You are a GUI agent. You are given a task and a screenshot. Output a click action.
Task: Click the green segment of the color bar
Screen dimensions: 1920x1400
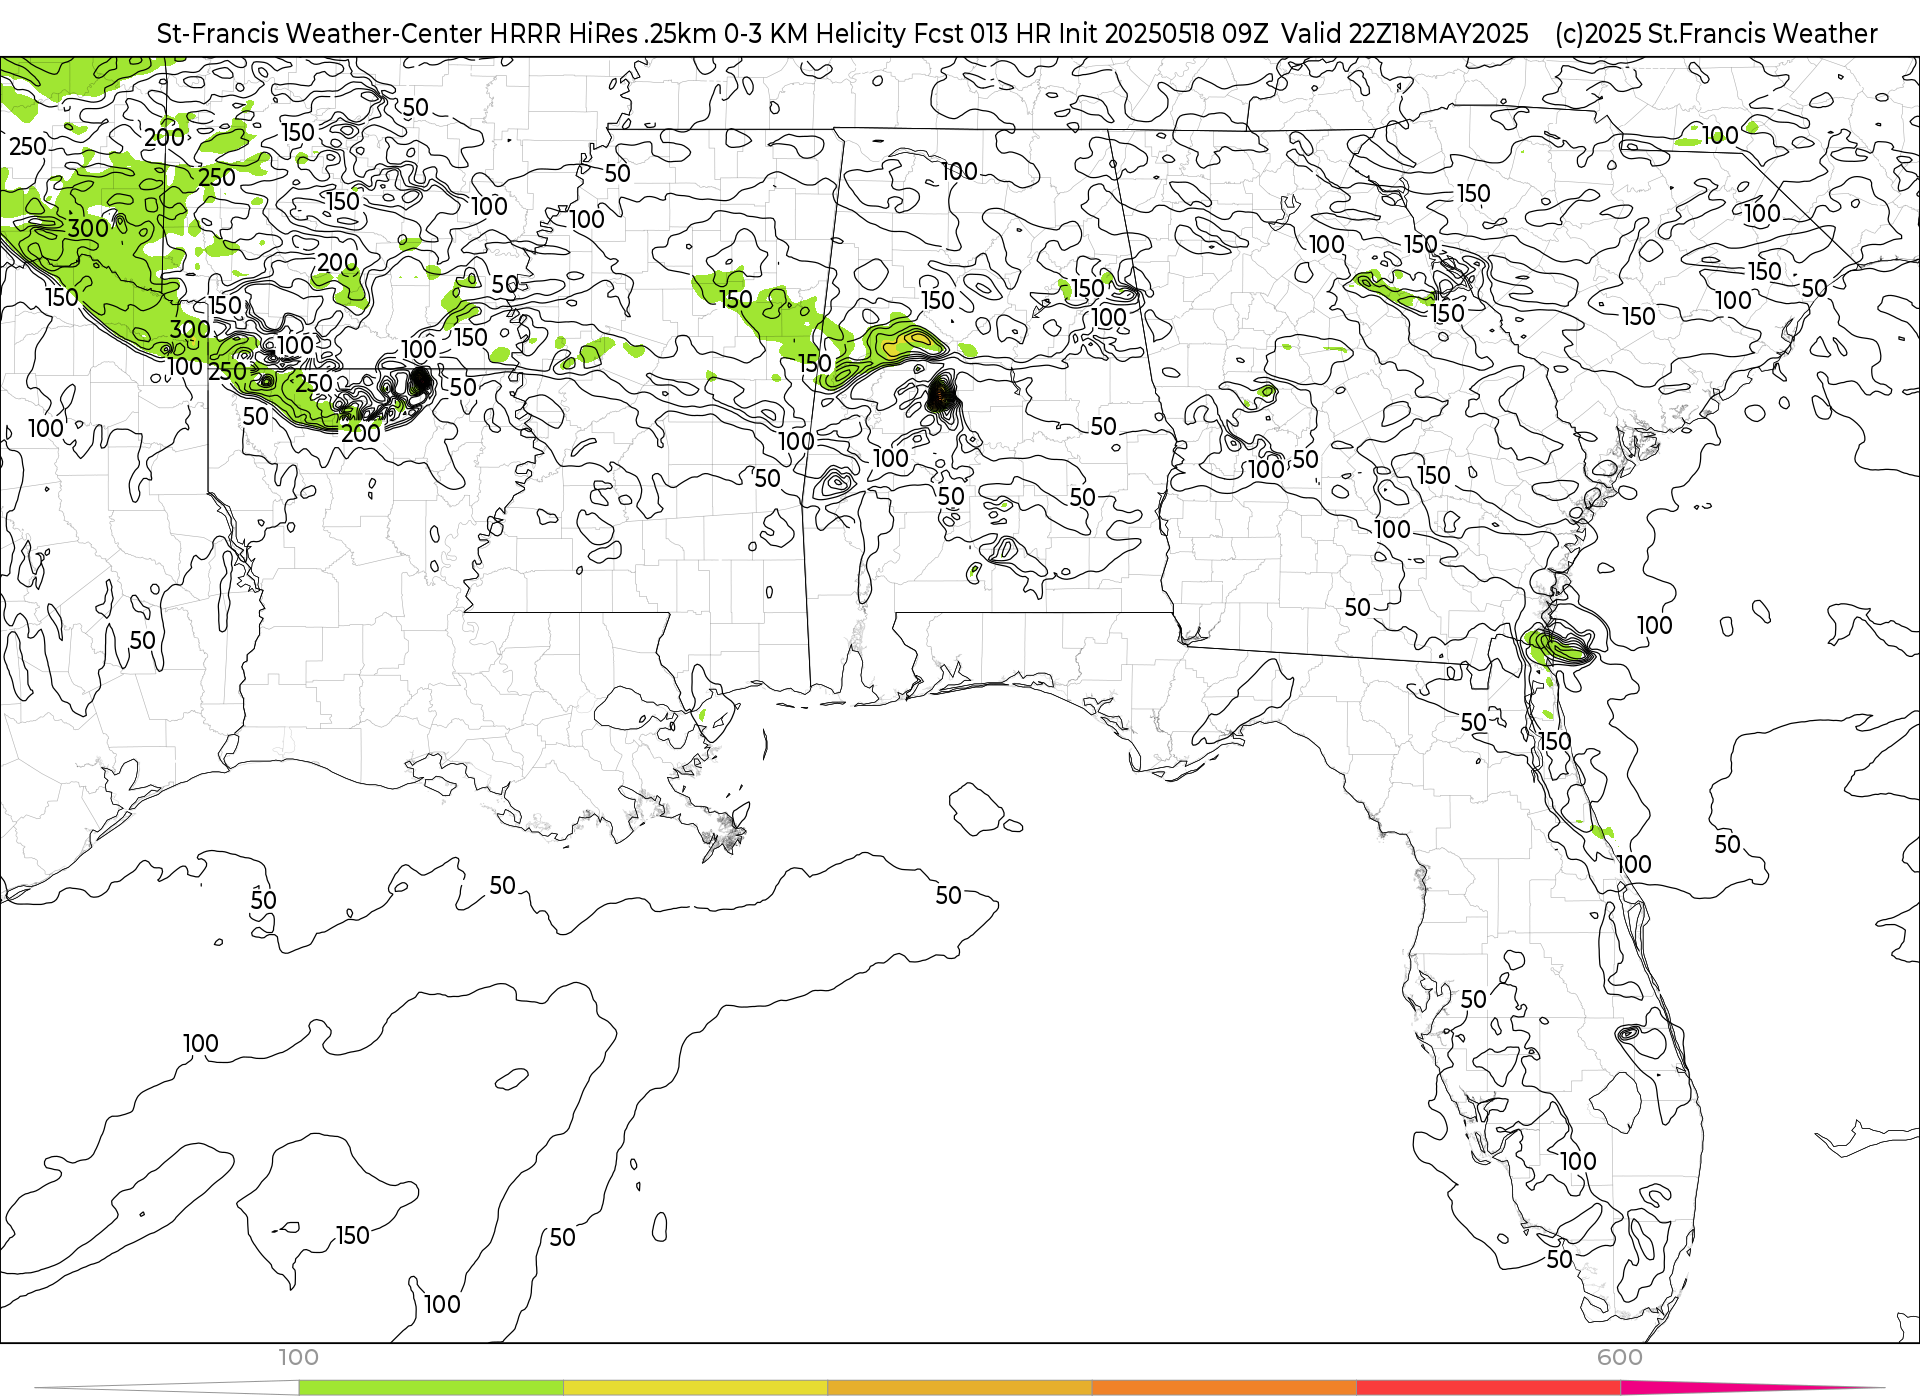431,1388
